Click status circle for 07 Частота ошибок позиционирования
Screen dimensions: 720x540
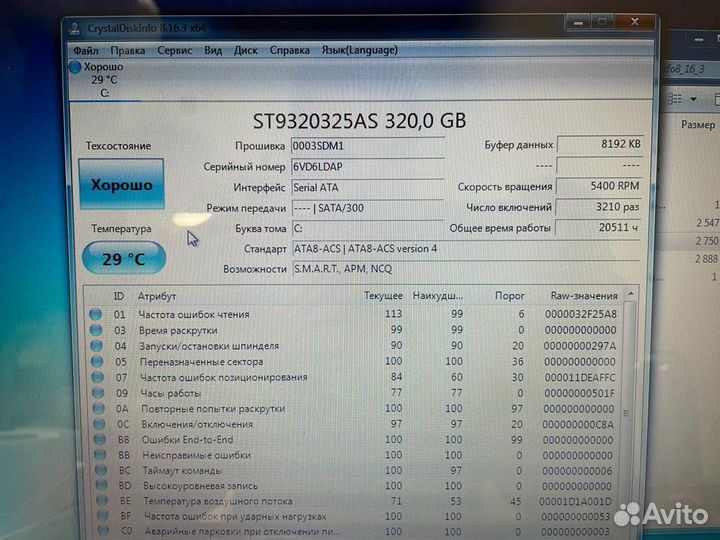pyautogui.click(x=97, y=377)
